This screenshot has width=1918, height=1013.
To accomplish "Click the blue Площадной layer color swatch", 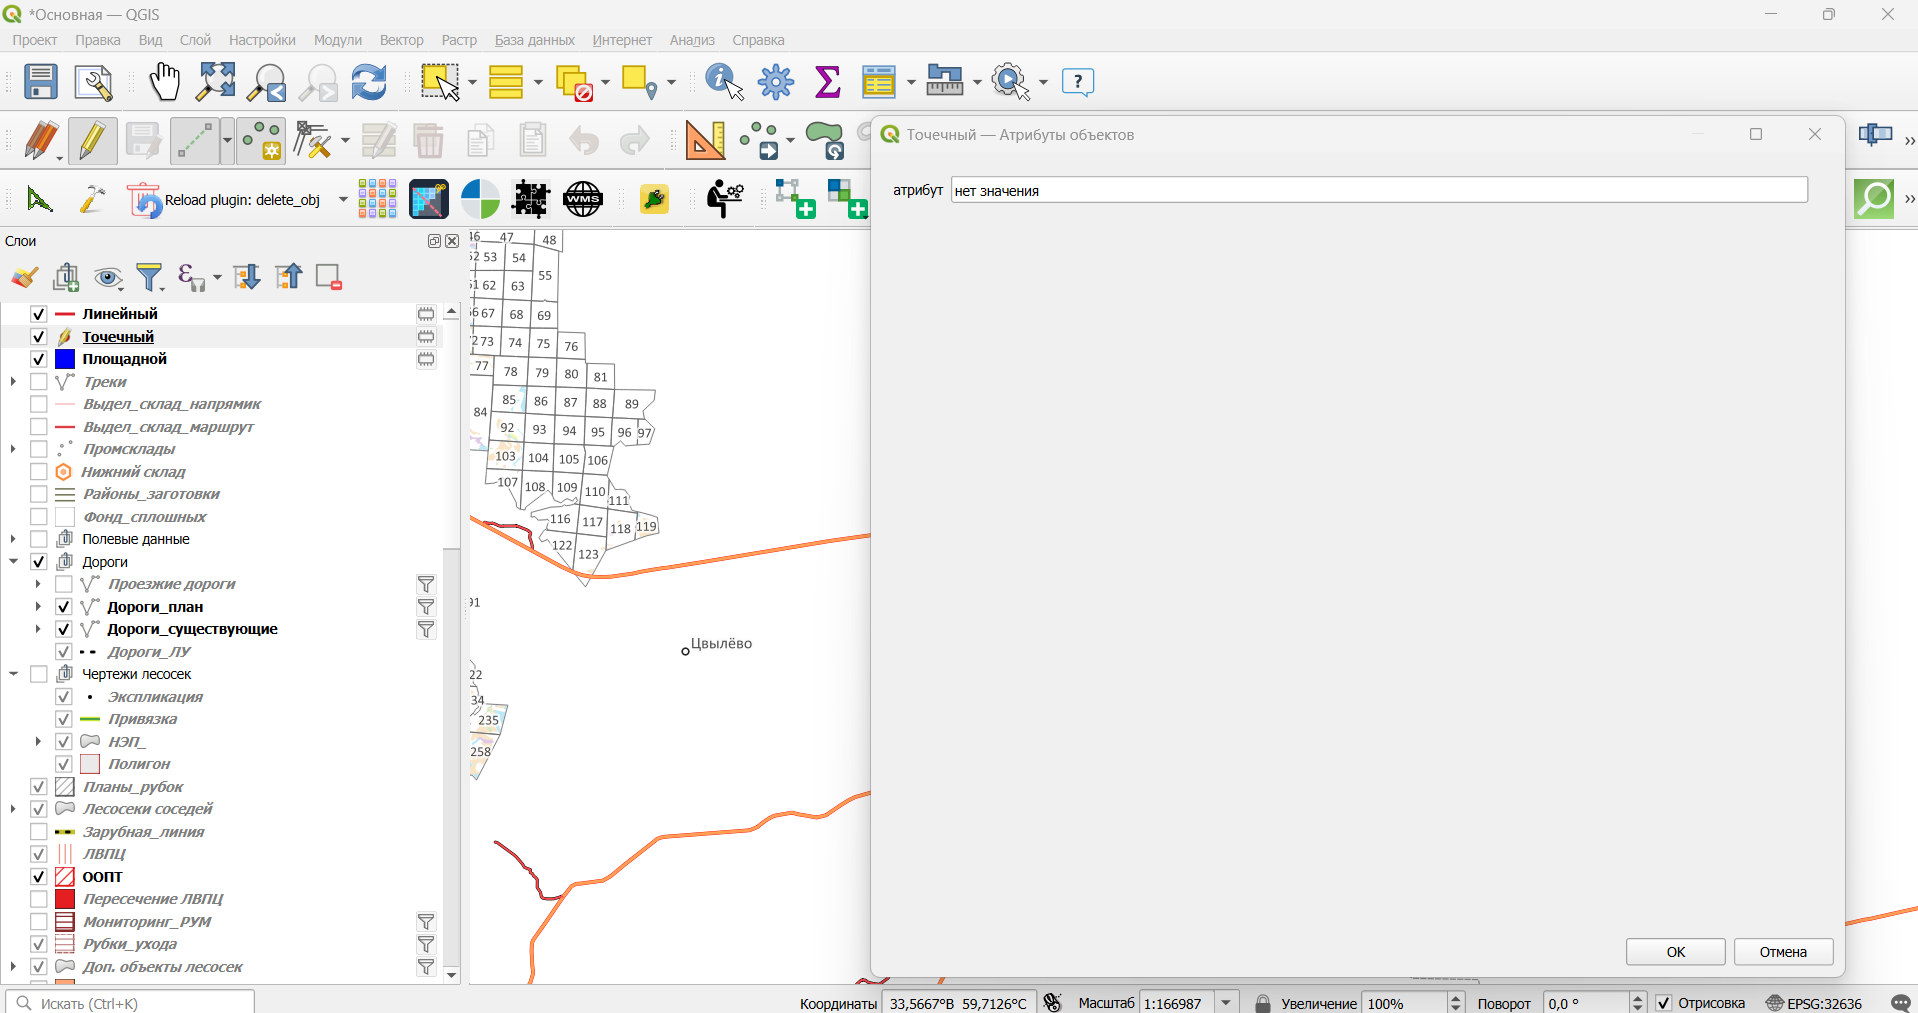I will tap(65, 359).
